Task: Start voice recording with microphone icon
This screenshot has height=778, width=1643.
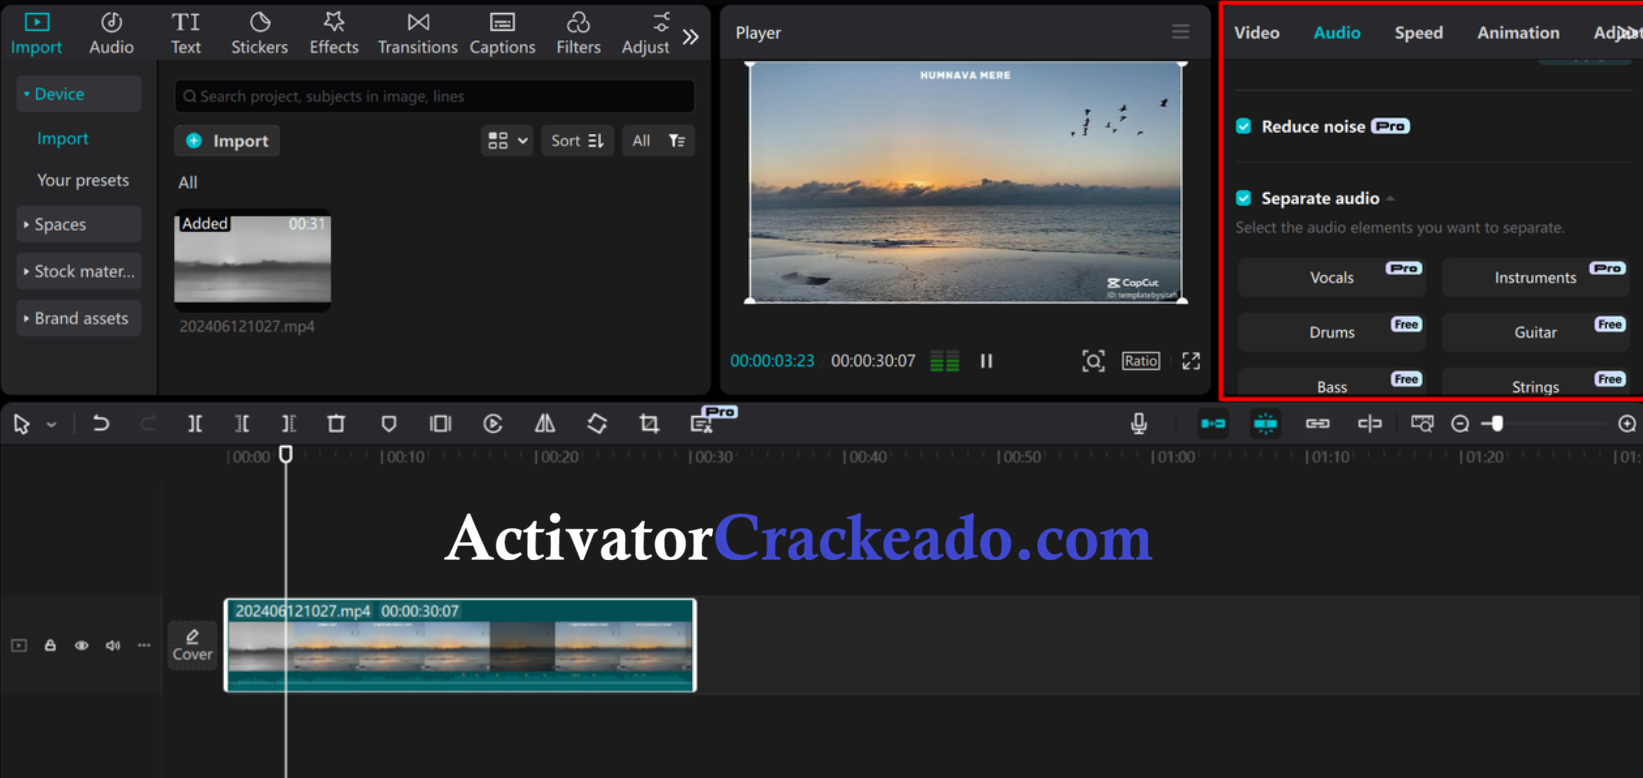Action: pyautogui.click(x=1138, y=424)
